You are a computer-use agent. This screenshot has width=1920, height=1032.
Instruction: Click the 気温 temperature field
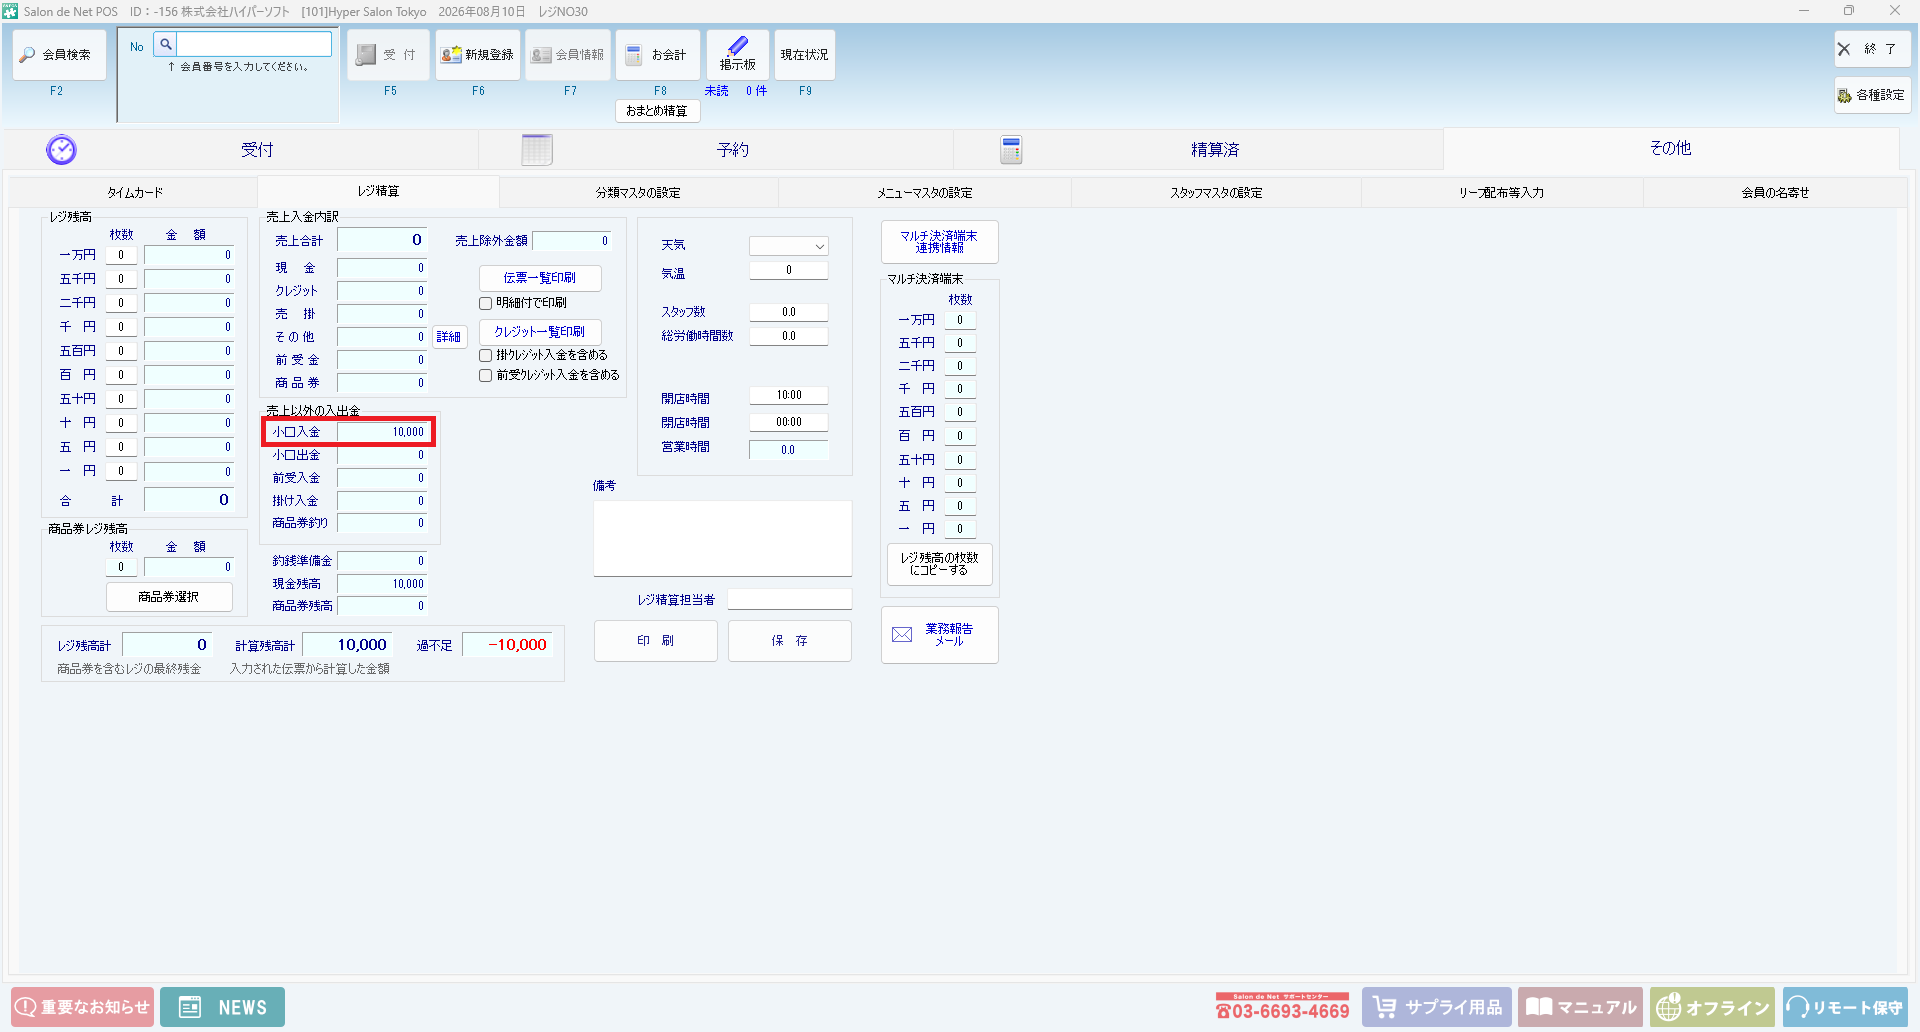tap(789, 270)
